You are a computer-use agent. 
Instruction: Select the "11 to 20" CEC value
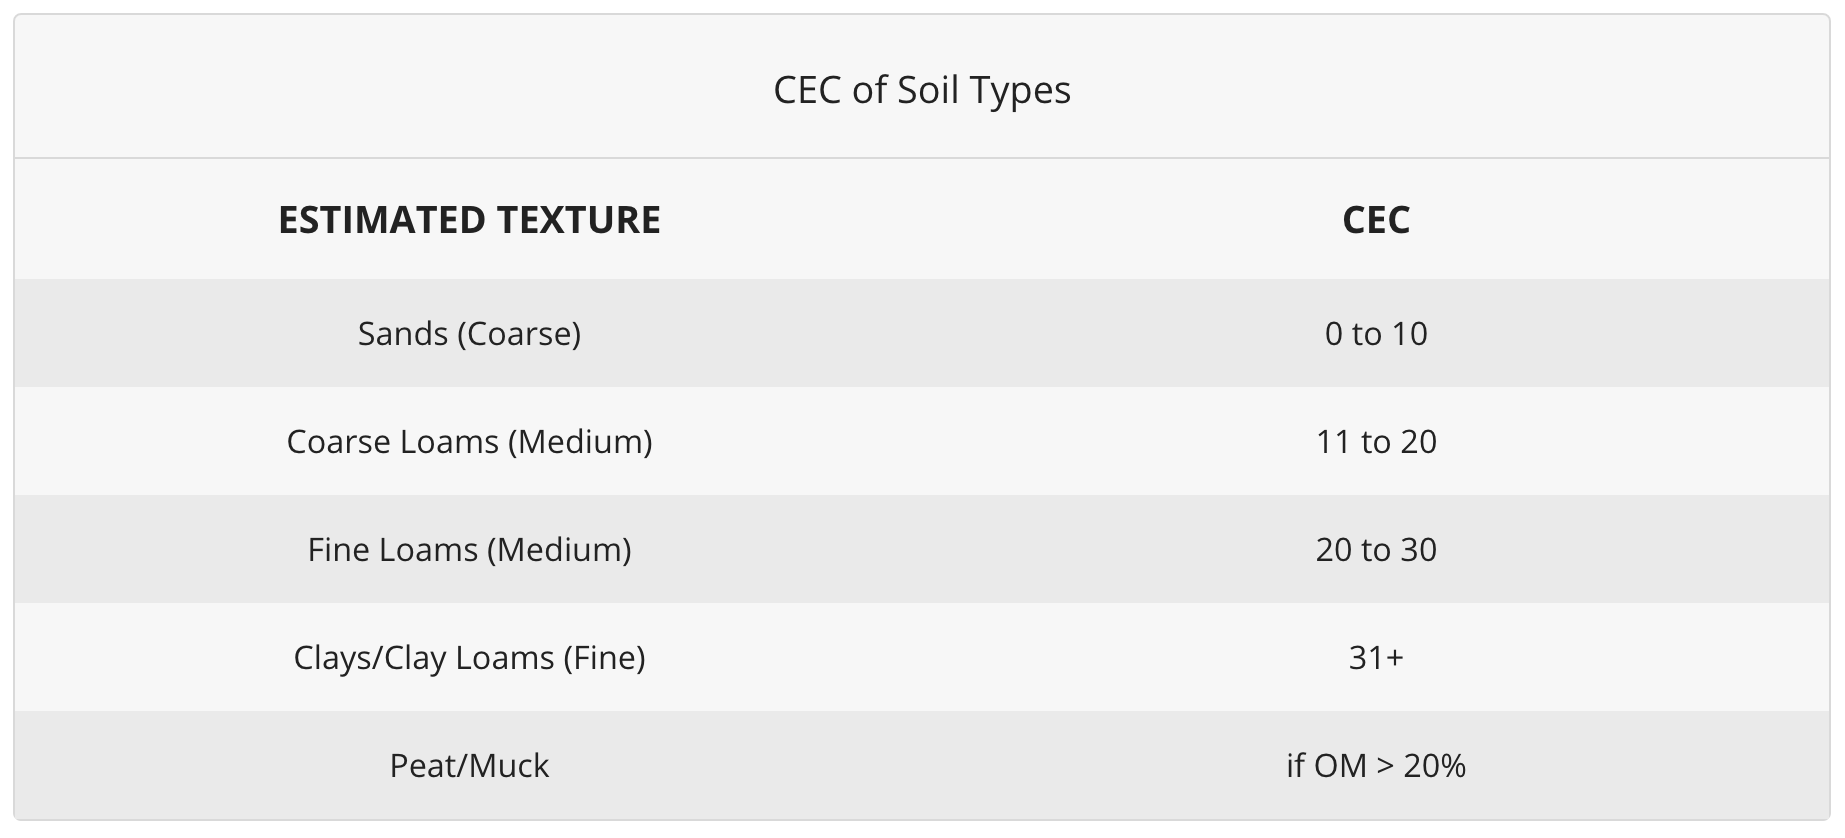[x=1375, y=441]
